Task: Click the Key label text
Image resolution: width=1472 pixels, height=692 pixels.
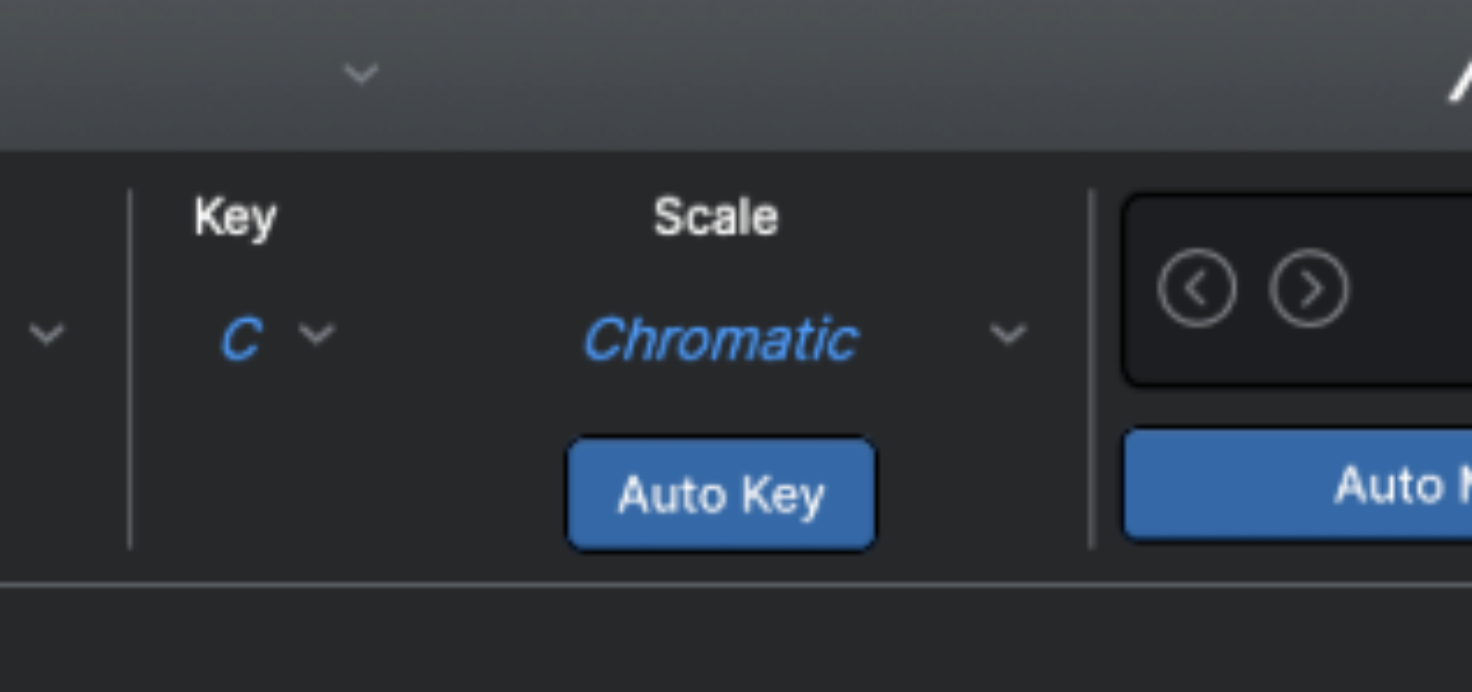Action: click(x=235, y=217)
